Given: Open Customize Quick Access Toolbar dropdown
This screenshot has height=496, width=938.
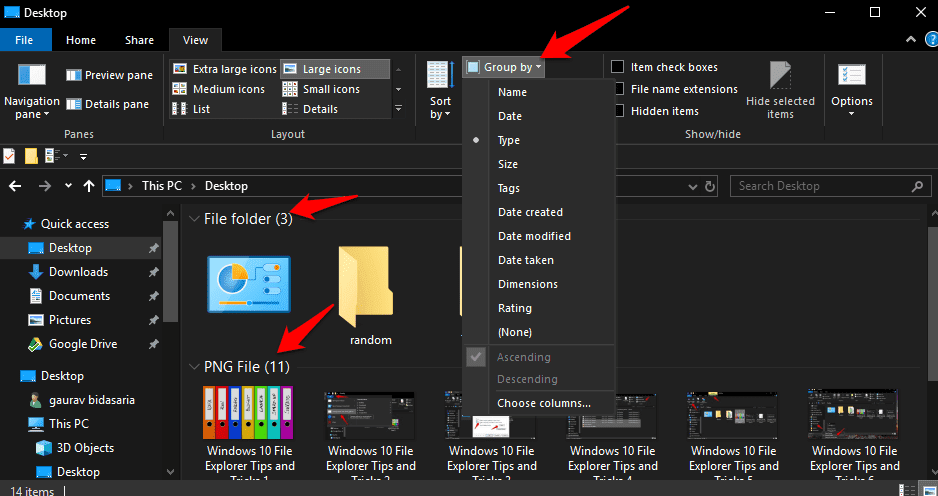Looking at the screenshot, I should (x=84, y=157).
